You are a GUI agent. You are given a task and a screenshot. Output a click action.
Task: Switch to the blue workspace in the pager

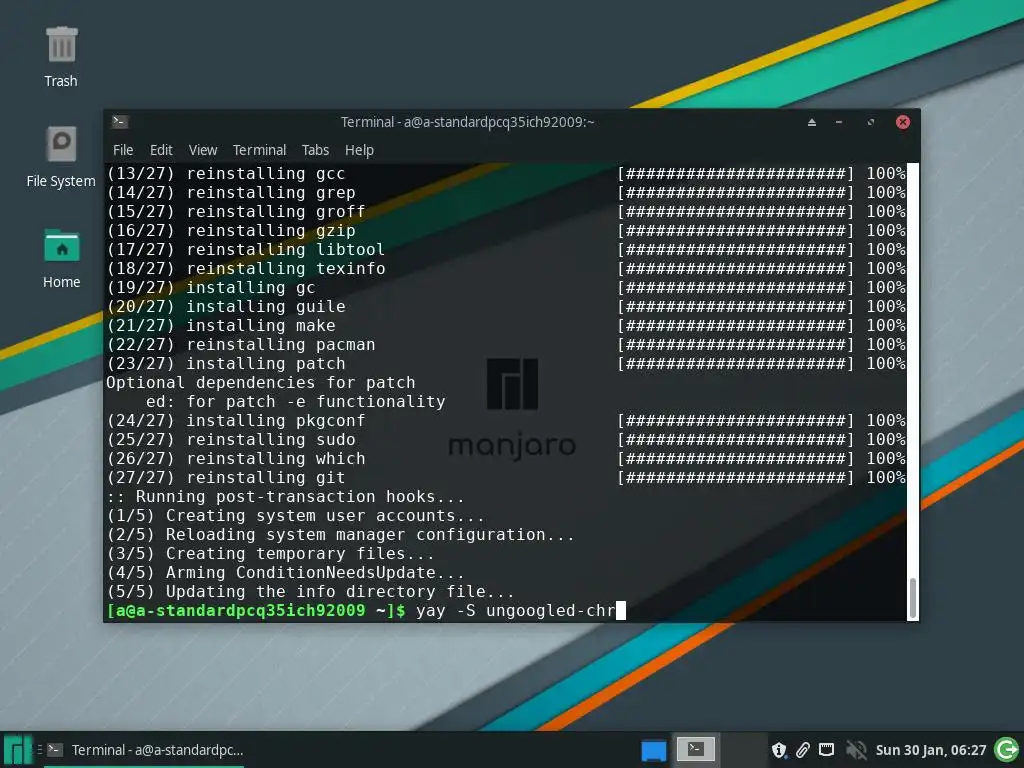654,750
